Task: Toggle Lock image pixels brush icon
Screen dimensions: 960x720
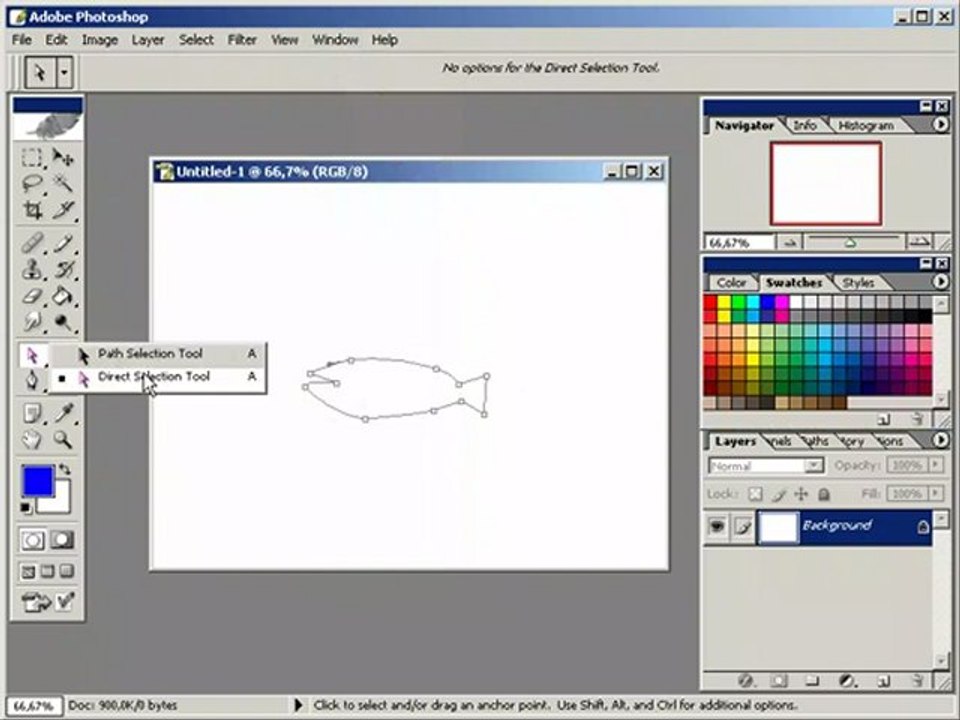Action: click(779, 493)
